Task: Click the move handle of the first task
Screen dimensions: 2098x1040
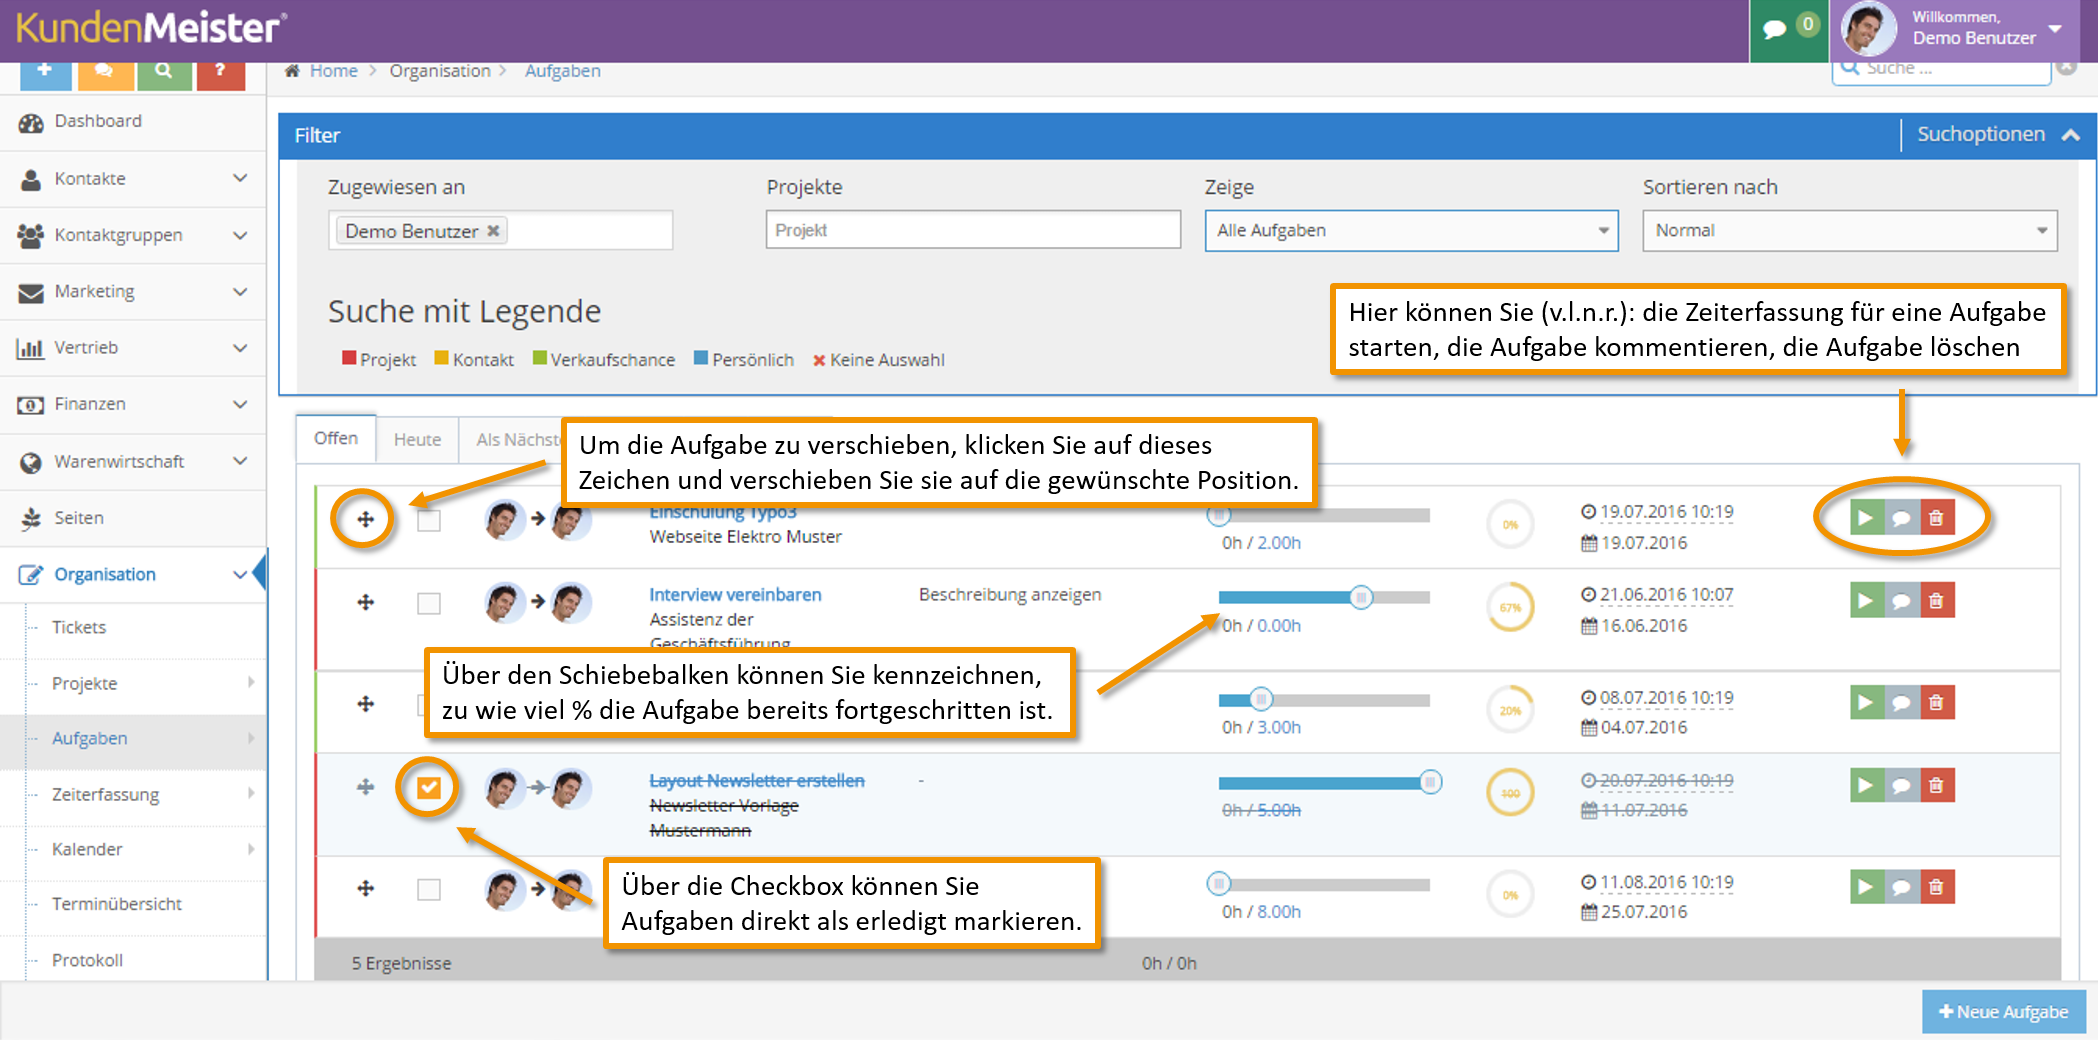Action: pyautogui.click(x=365, y=519)
